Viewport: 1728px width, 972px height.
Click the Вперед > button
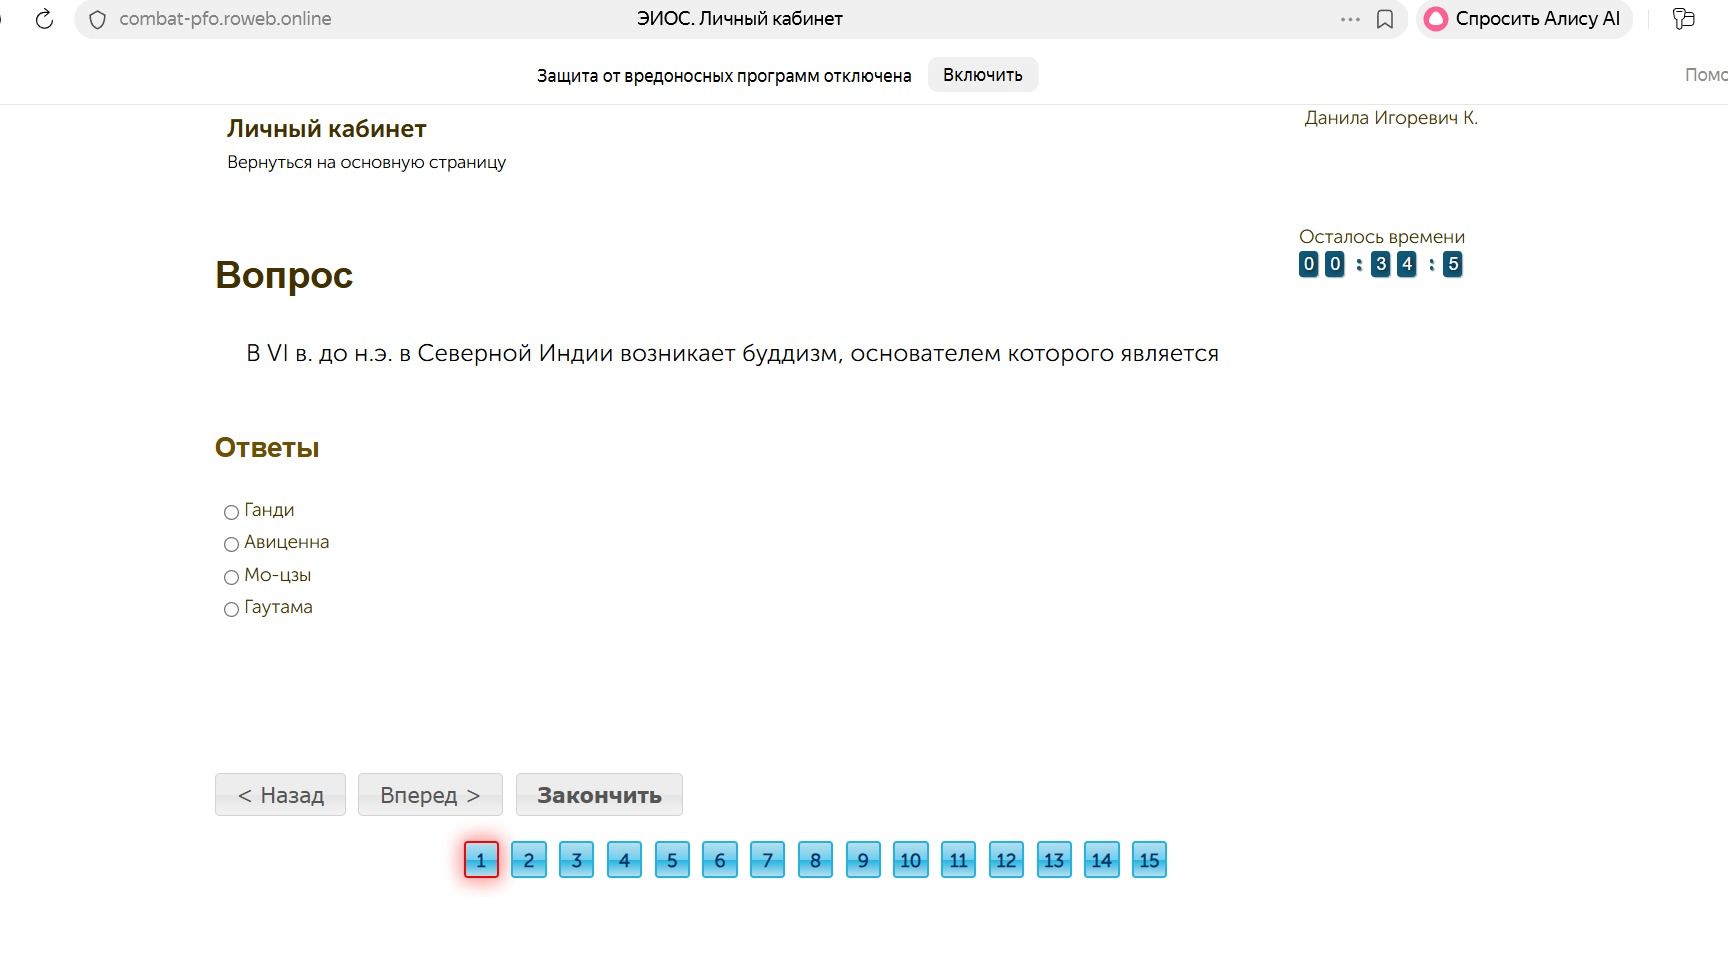[430, 795]
